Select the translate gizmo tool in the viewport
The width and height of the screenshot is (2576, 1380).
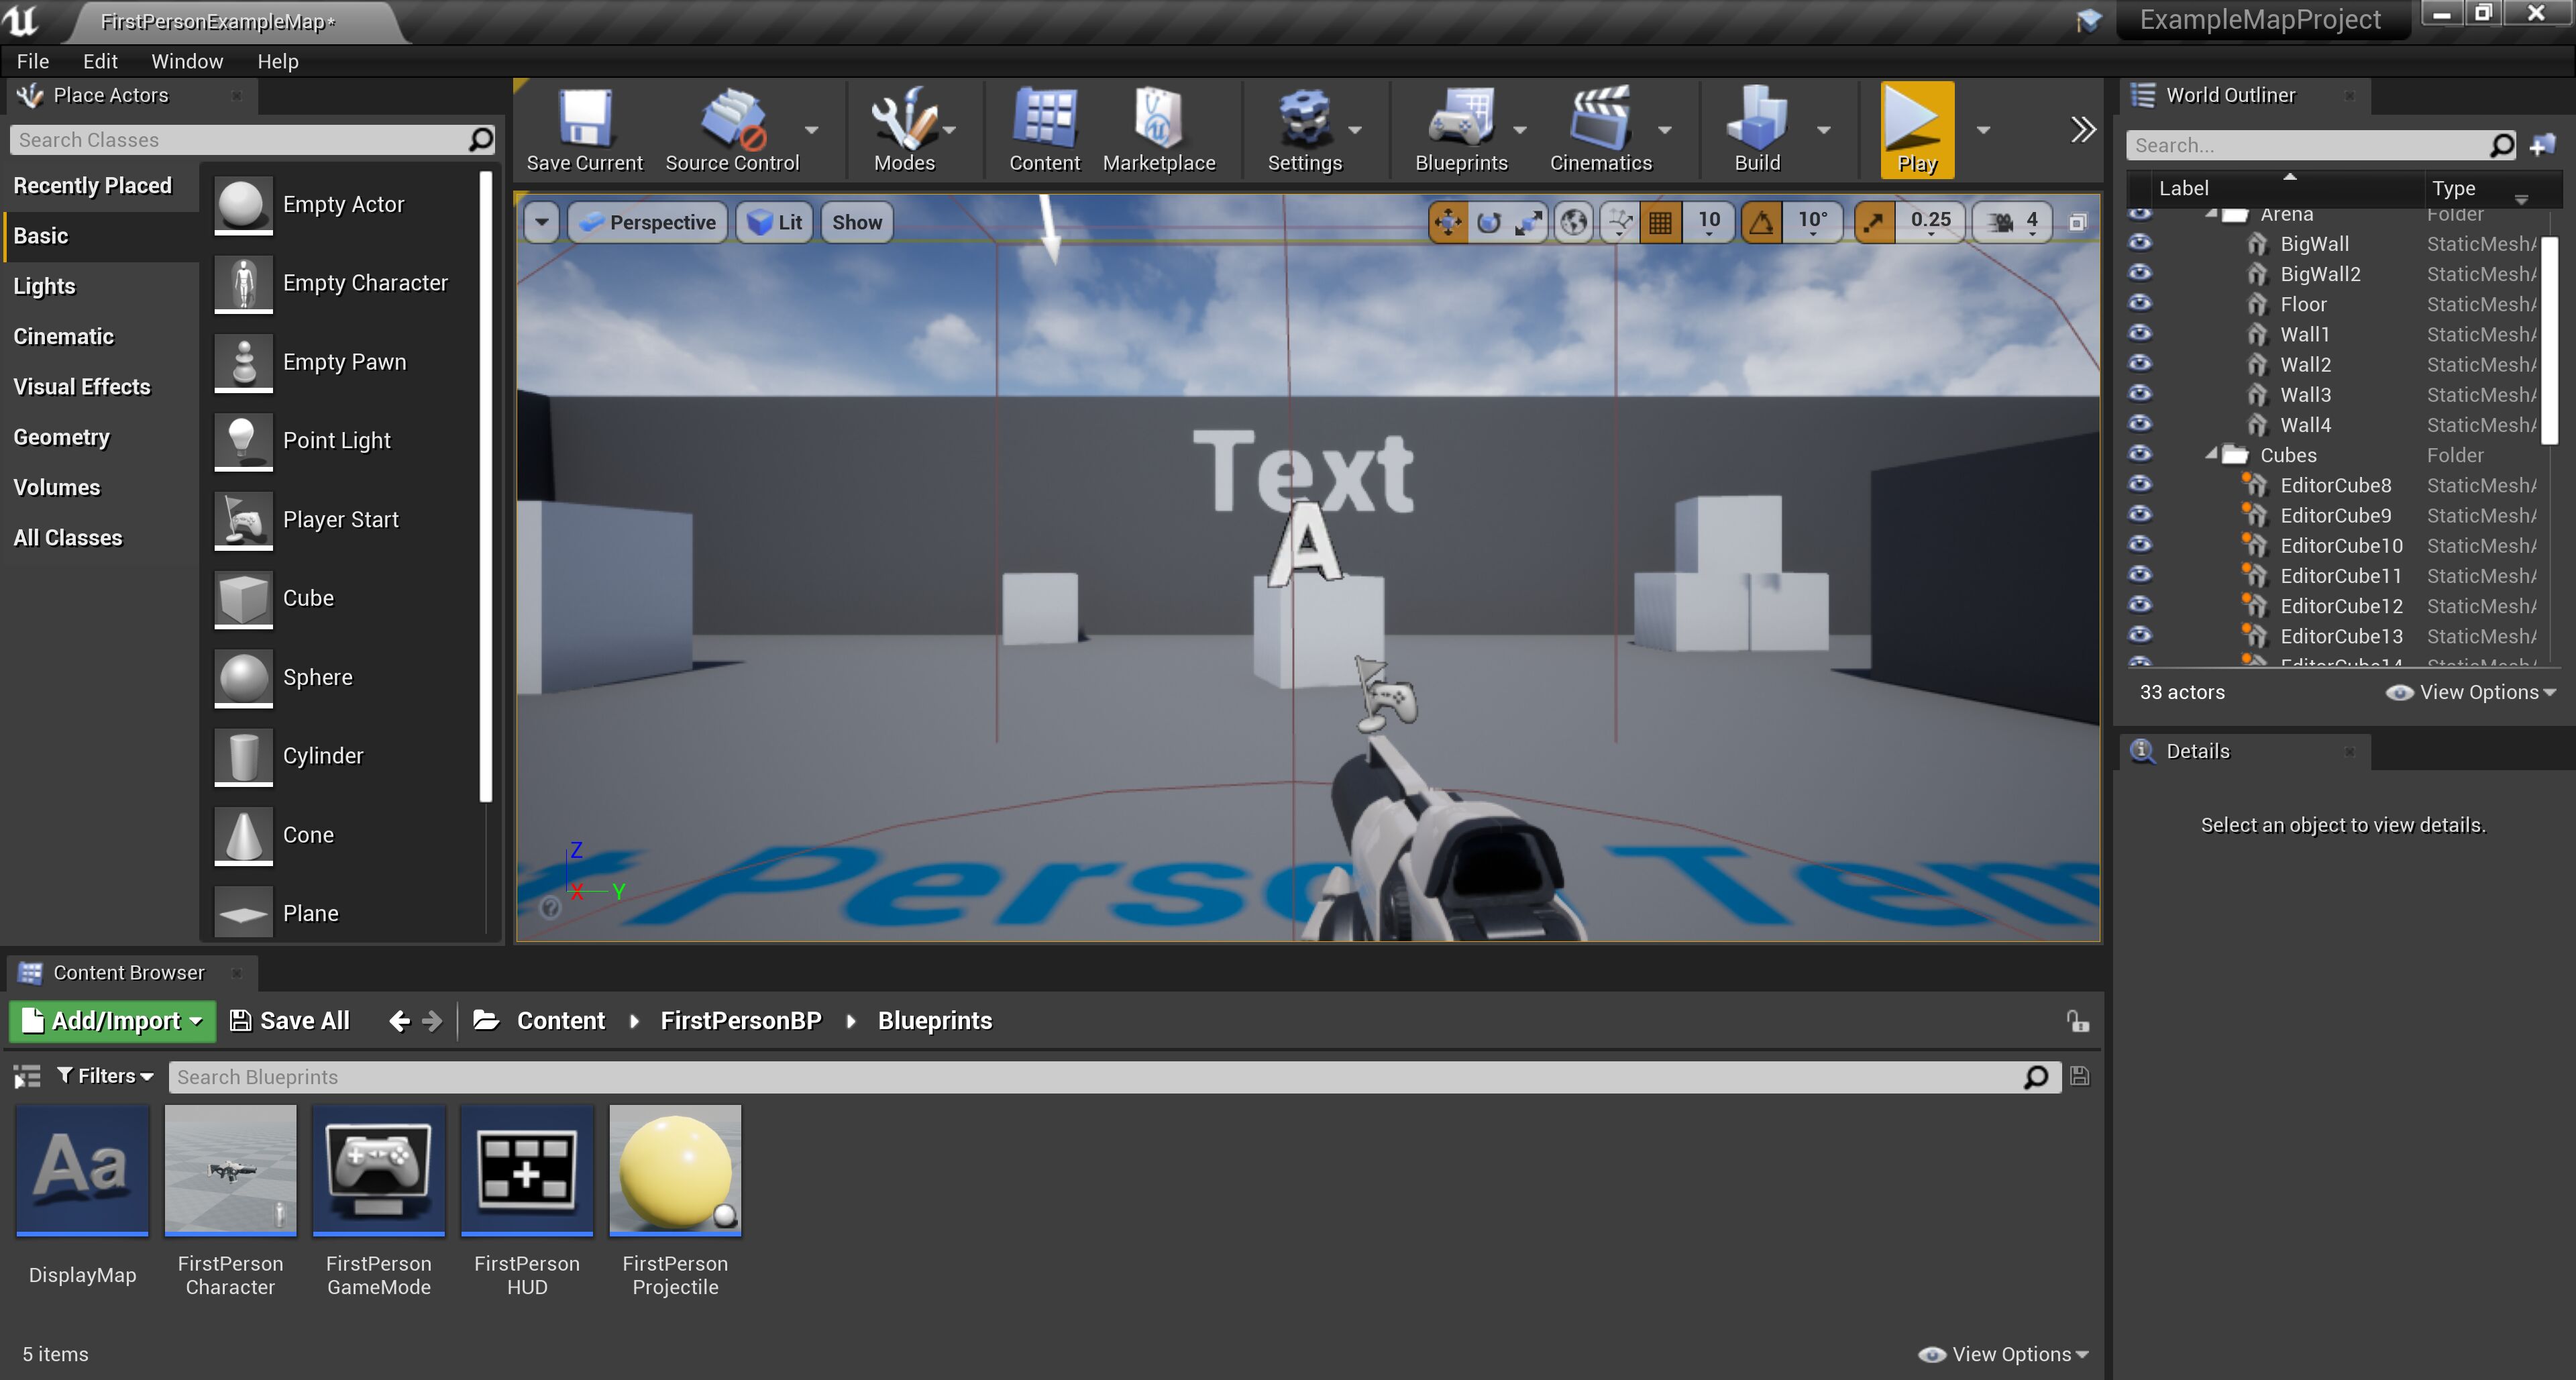pos(1447,222)
